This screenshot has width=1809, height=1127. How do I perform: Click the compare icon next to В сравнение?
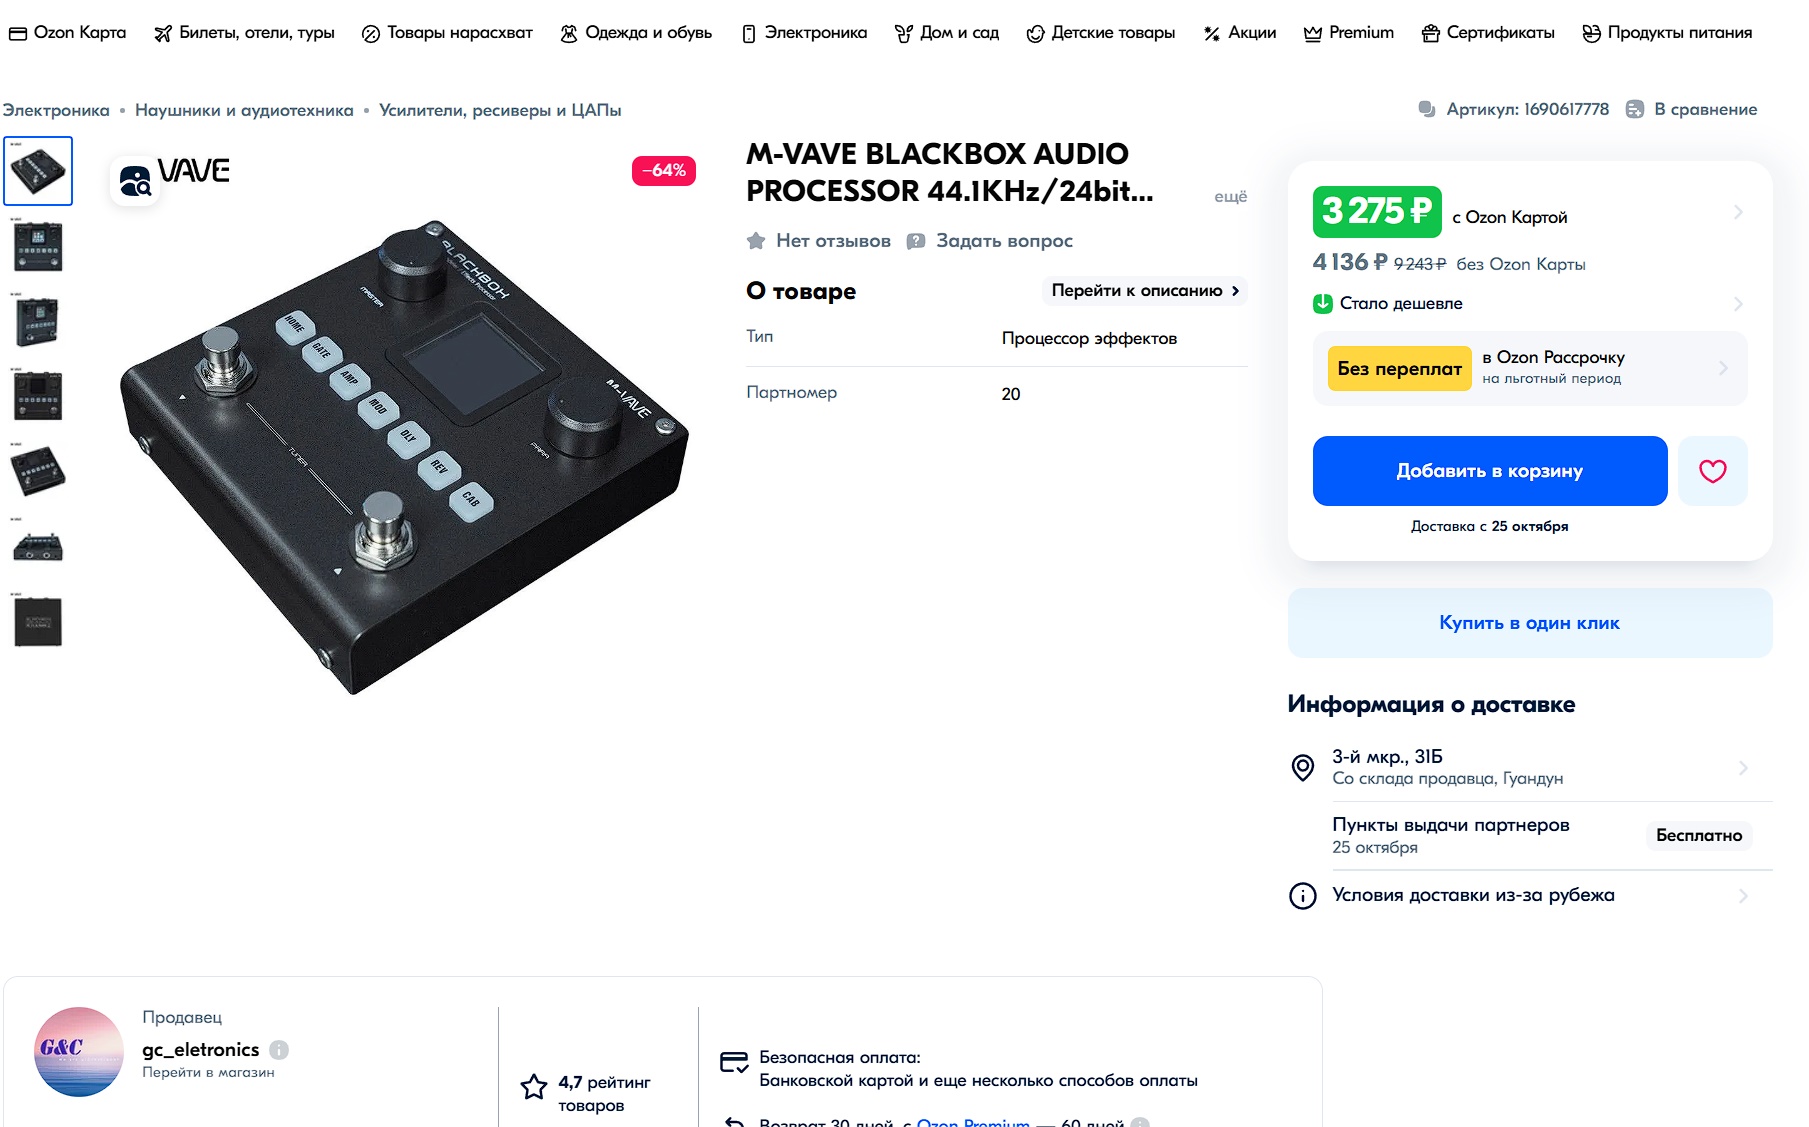tap(1634, 109)
